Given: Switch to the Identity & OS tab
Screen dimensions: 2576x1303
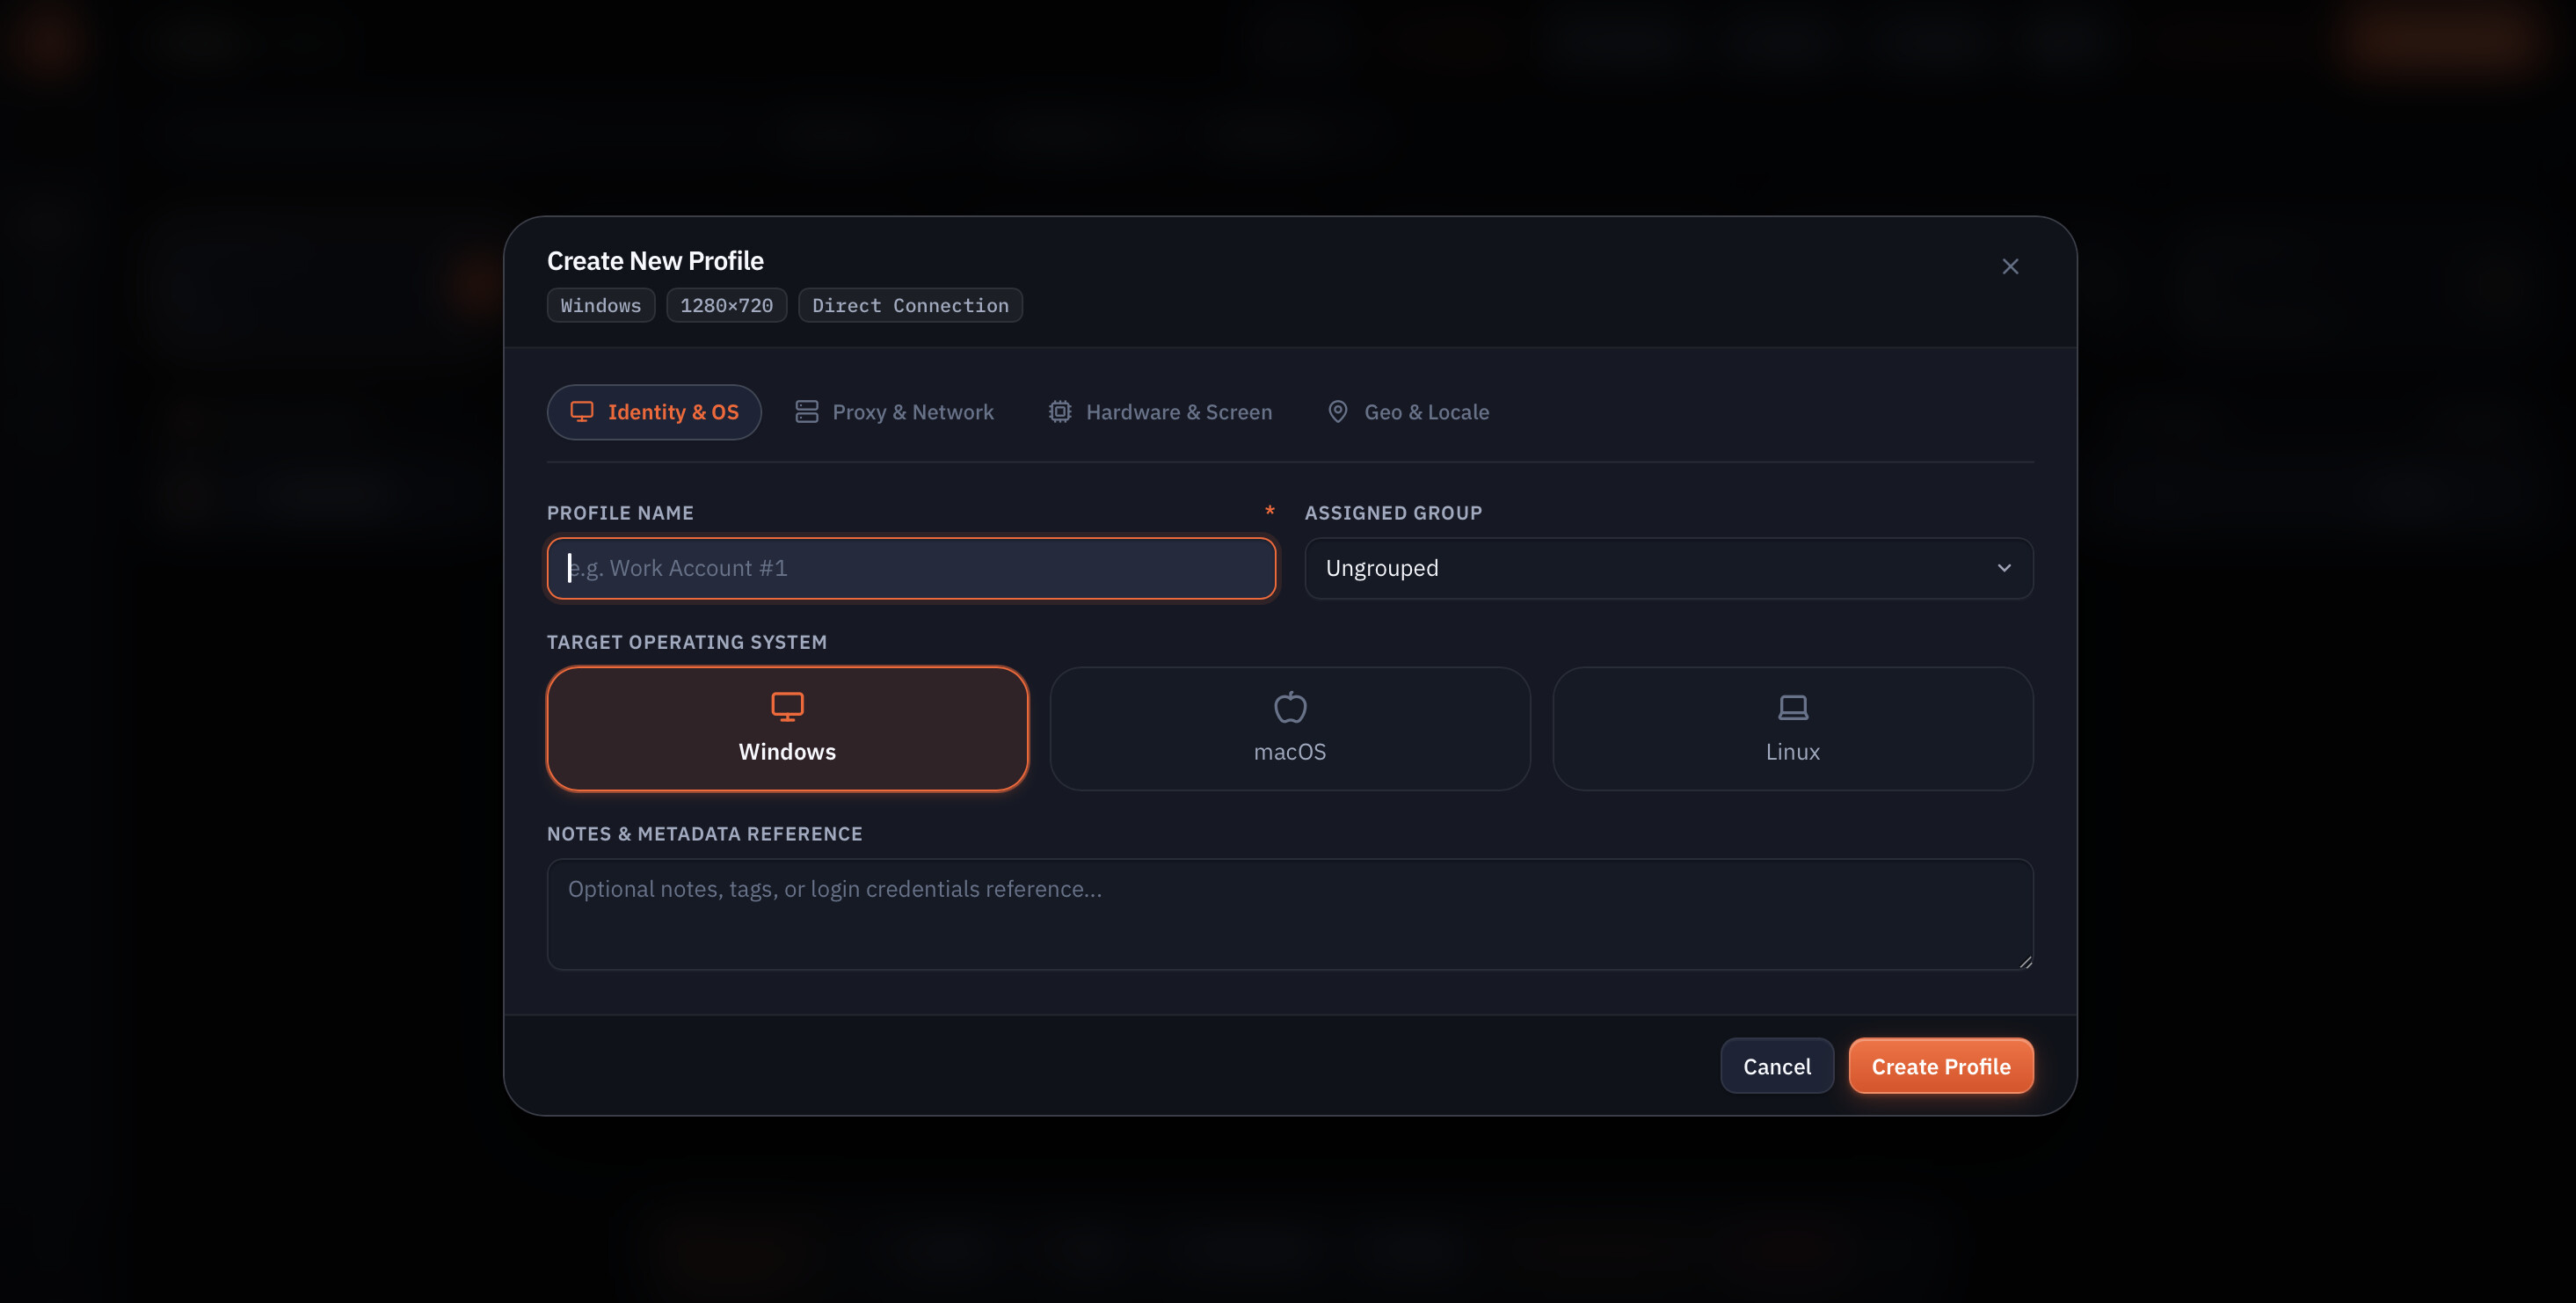Looking at the screenshot, I should pyautogui.click(x=654, y=412).
